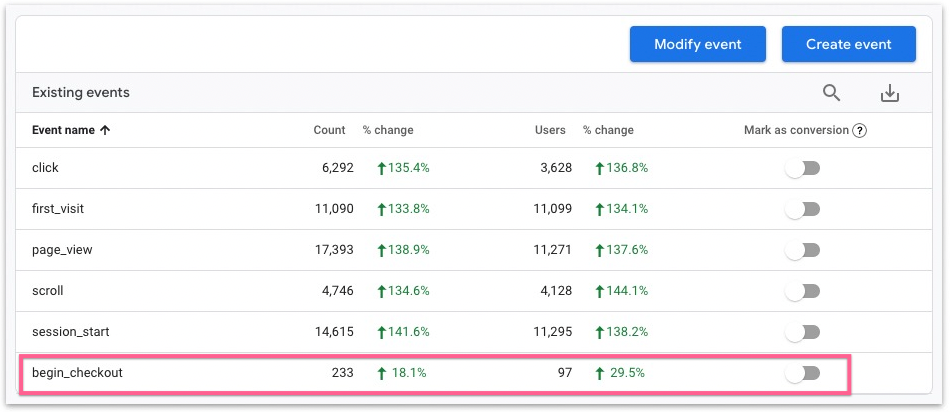Toggle page_view conversion switch
This screenshot has height=412, width=950.
pyautogui.click(x=802, y=250)
